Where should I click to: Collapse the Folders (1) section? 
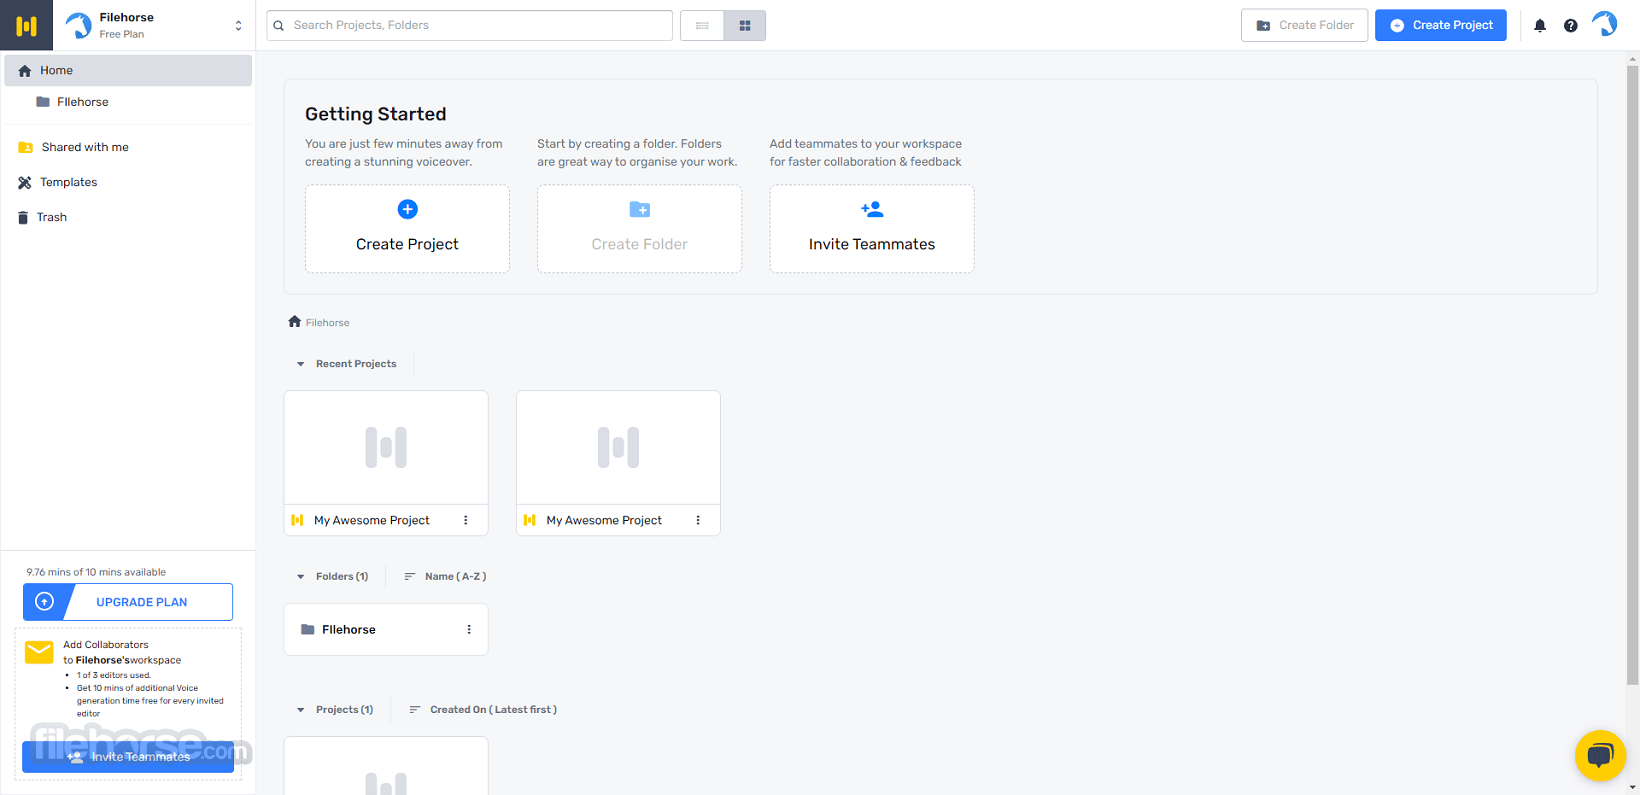click(300, 577)
